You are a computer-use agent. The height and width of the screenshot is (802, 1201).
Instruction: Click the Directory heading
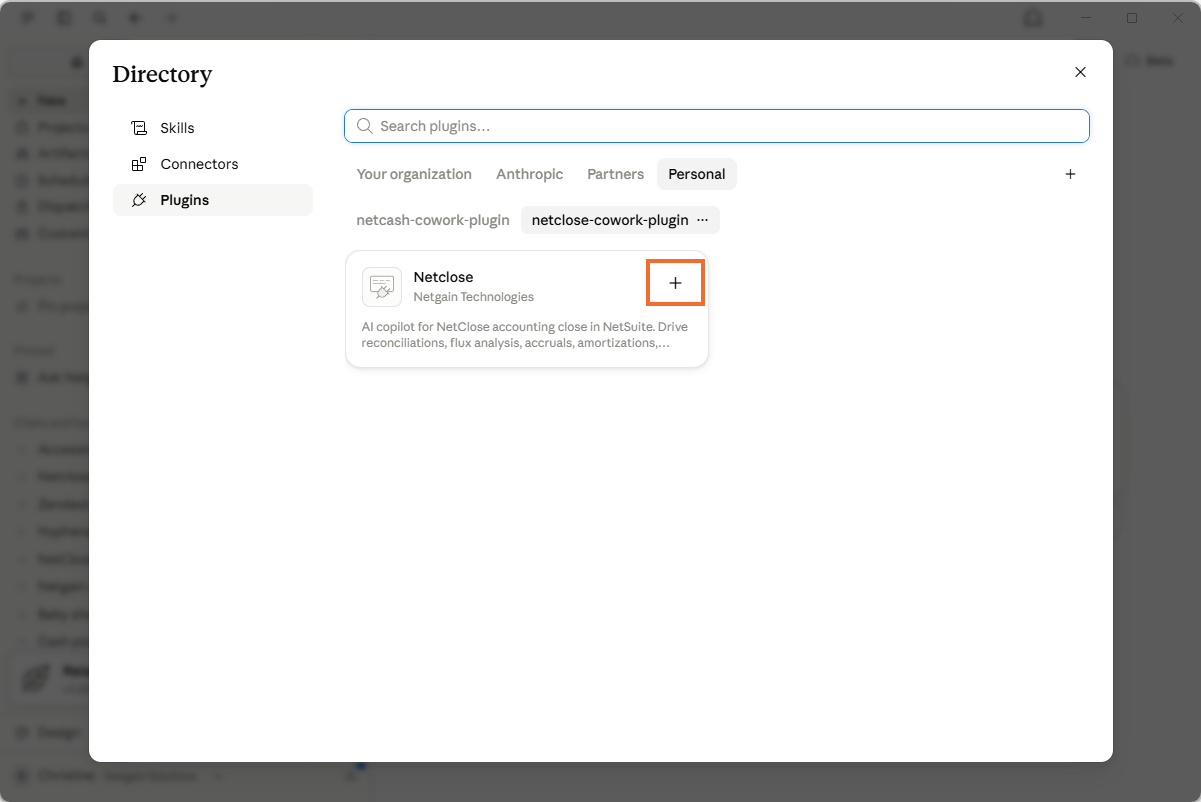(162, 74)
